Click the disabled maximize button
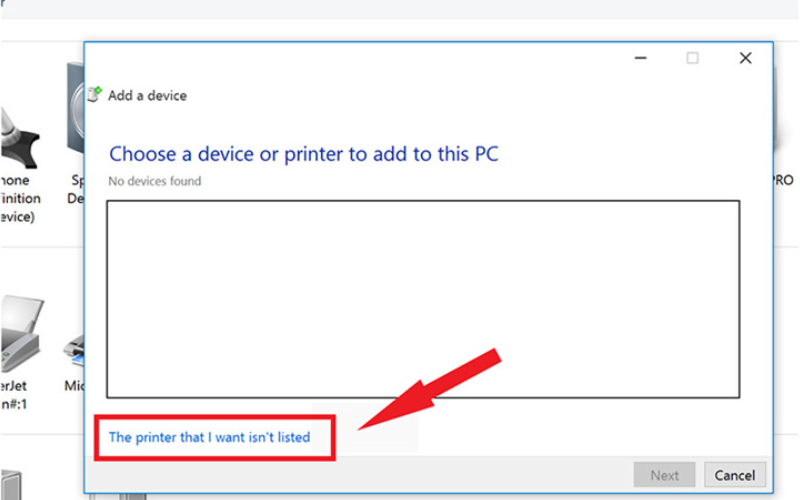 pos(693,58)
